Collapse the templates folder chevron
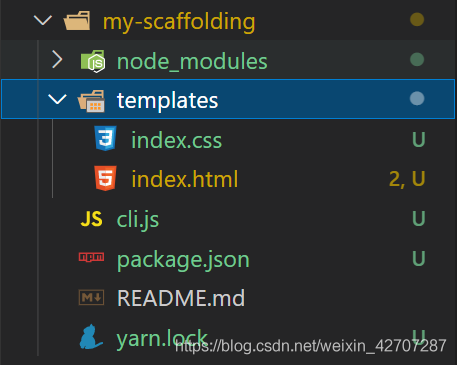The width and height of the screenshot is (457, 365). [57, 99]
